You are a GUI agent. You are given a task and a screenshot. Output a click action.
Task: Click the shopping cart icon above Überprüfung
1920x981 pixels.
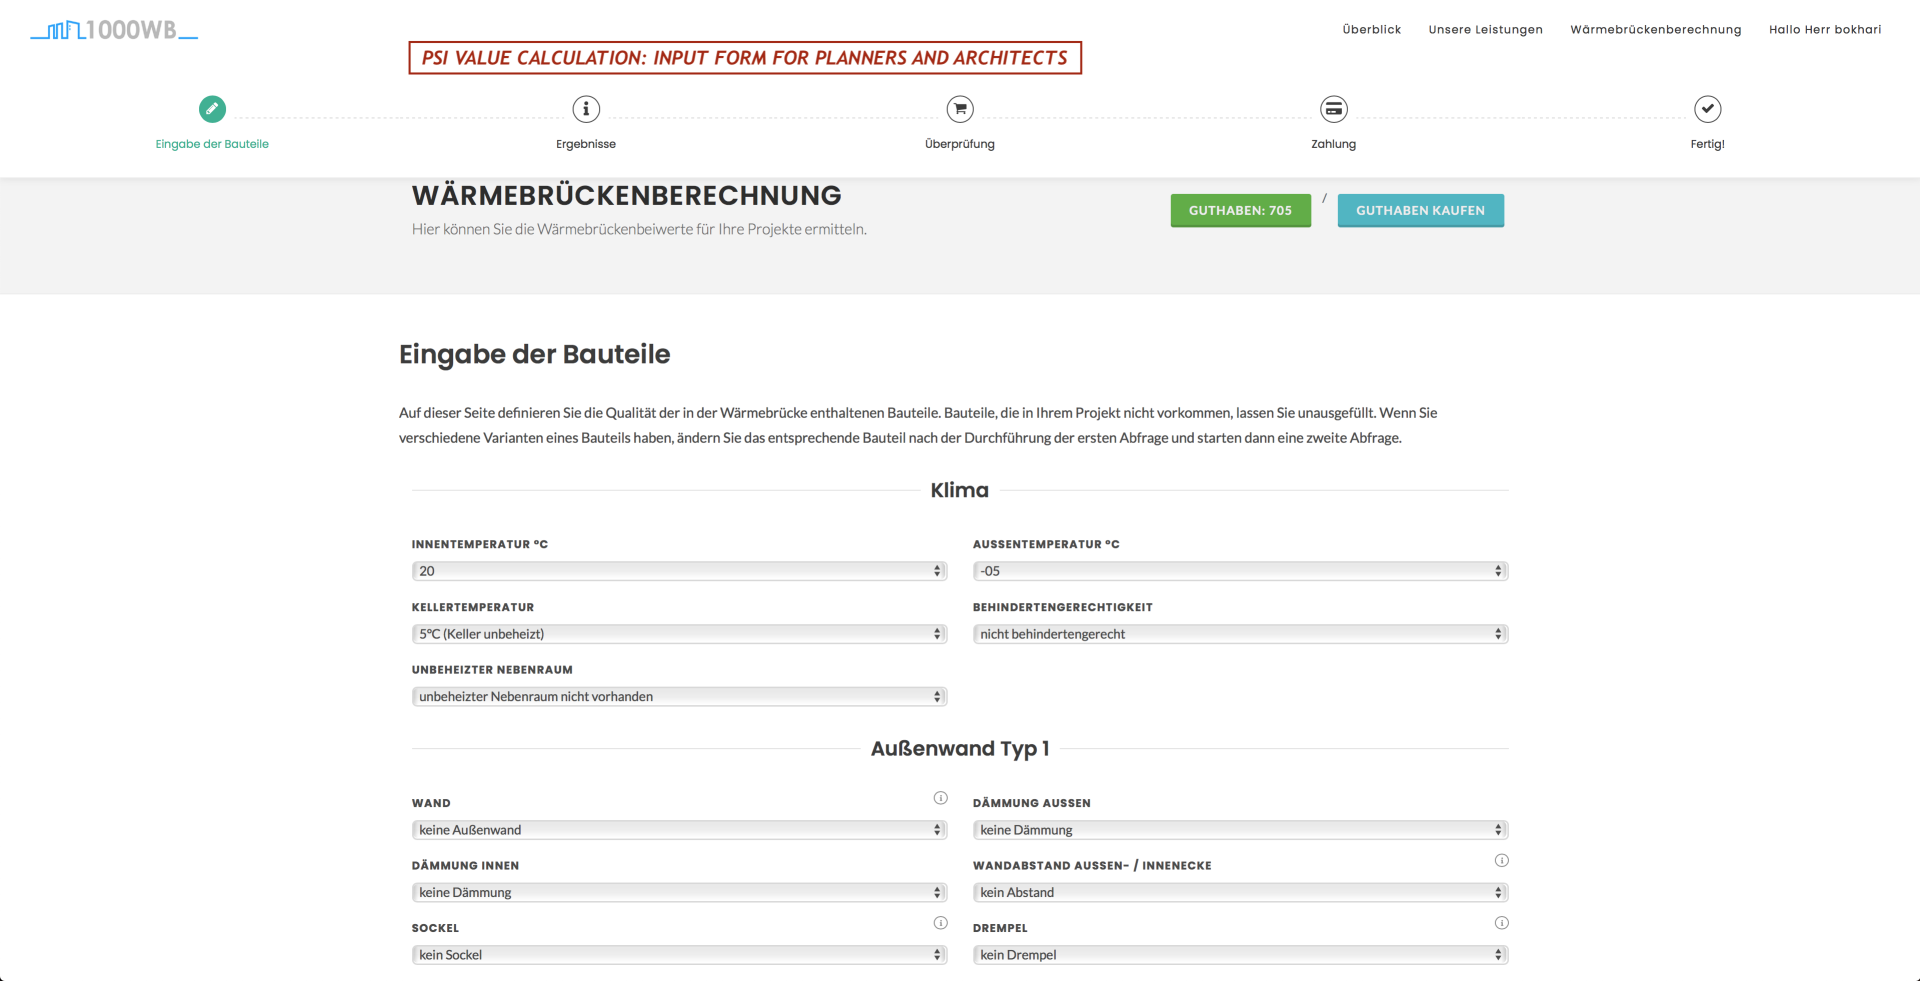point(960,109)
